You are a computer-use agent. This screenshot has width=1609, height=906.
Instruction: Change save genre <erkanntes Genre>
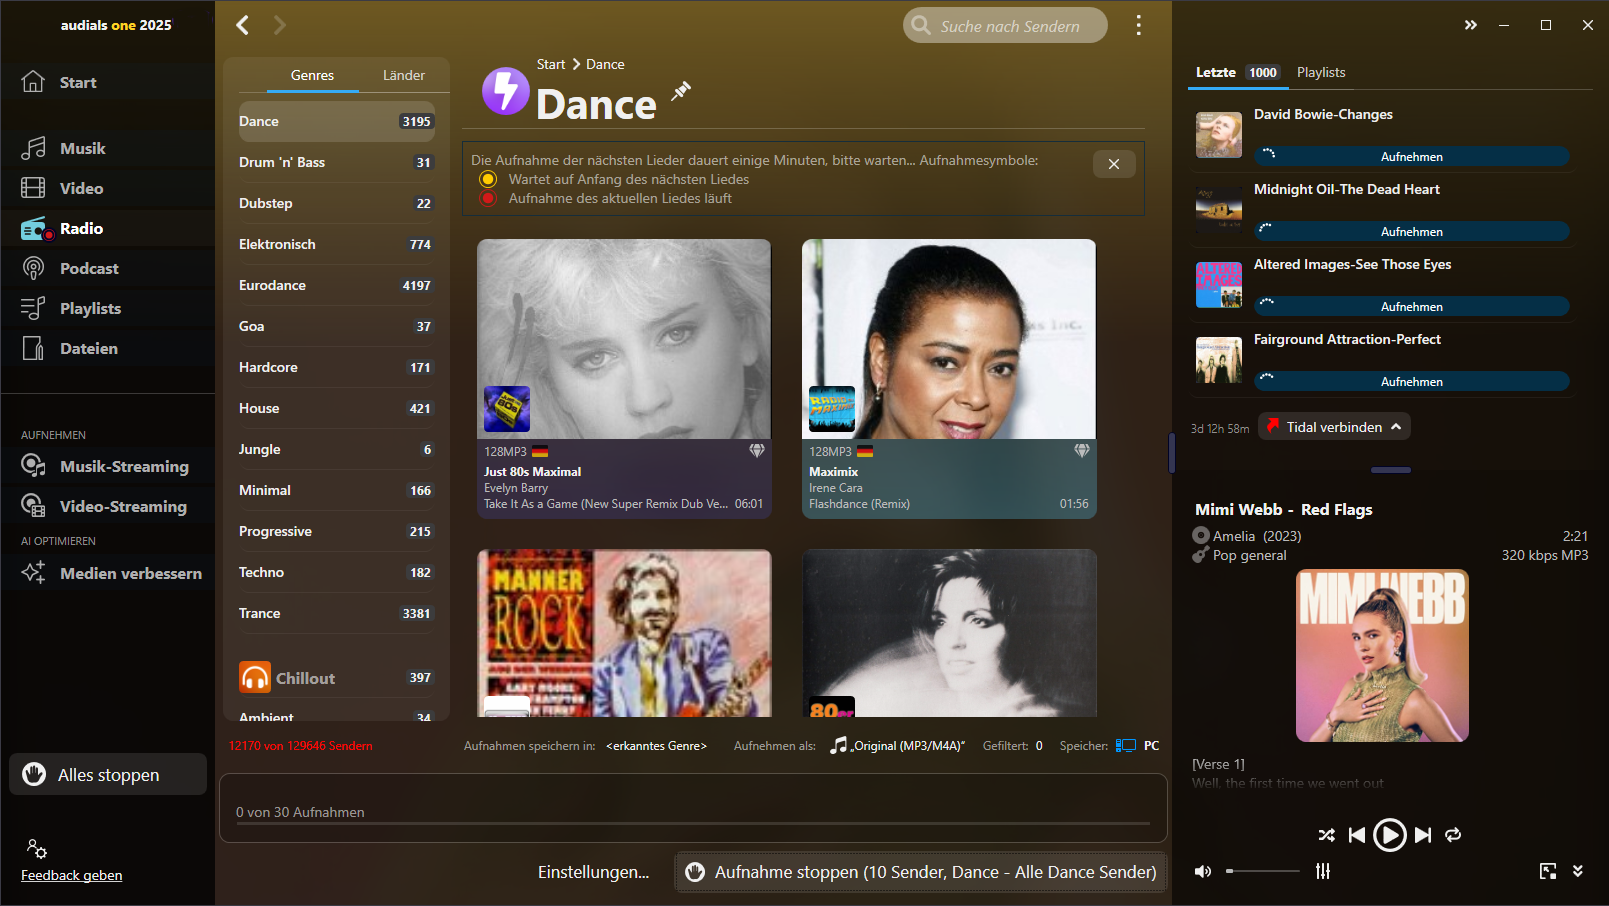coord(656,746)
